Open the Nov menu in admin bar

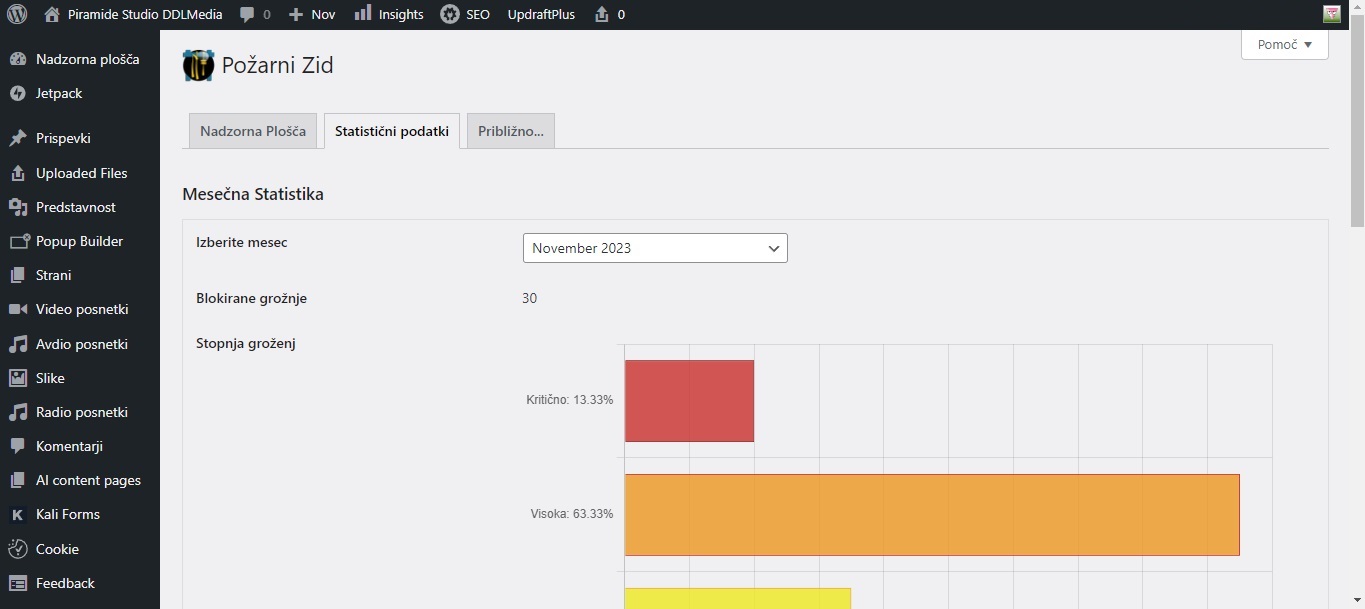coord(312,15)
